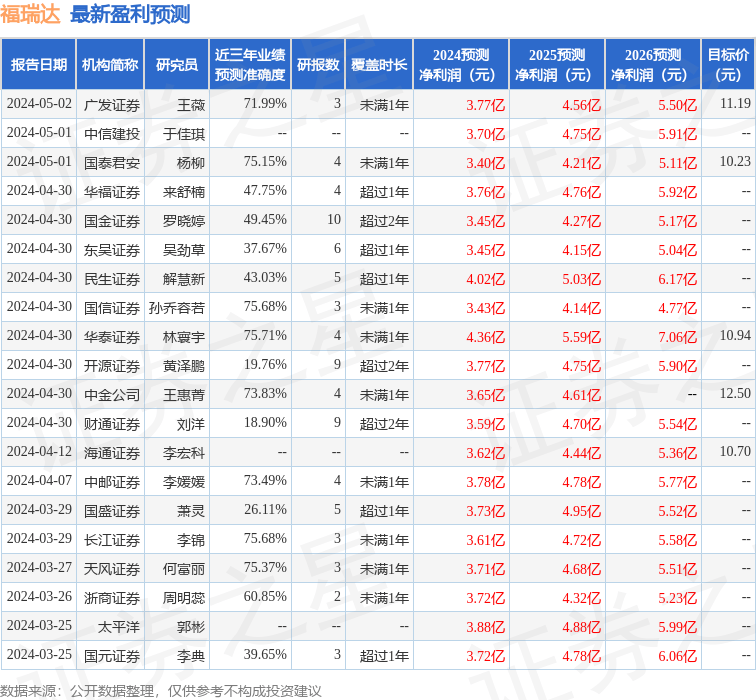Click the 7.06亿 forecast value for 华泰证券
This screenshot has height=700, width=756.
point(677,336)
